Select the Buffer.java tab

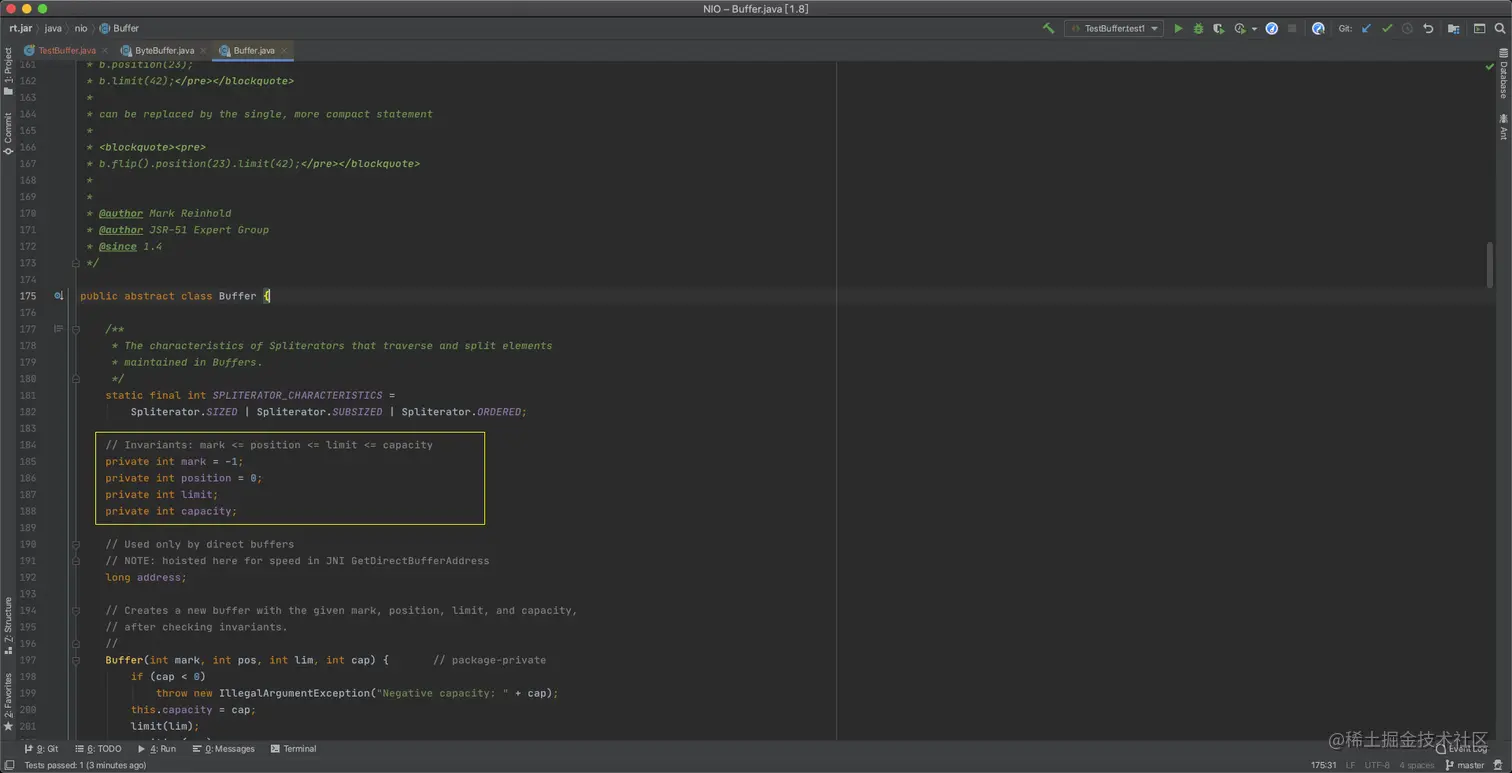click(254, 50)
